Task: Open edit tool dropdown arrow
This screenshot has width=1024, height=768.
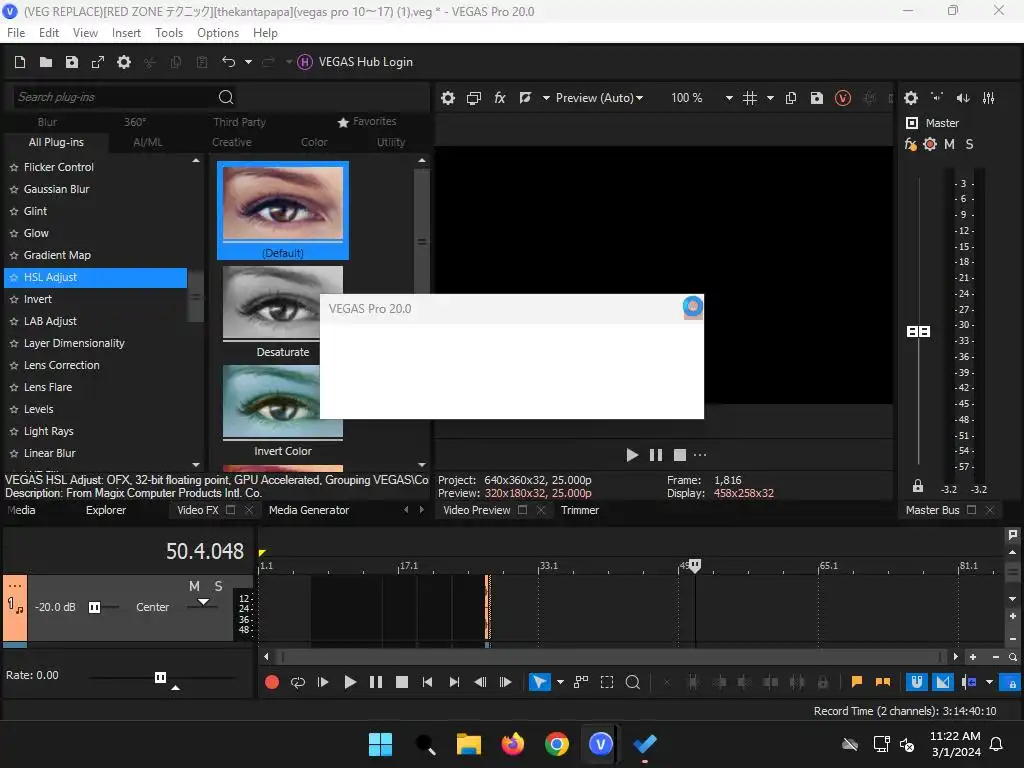Action: (x=560, y=682)
